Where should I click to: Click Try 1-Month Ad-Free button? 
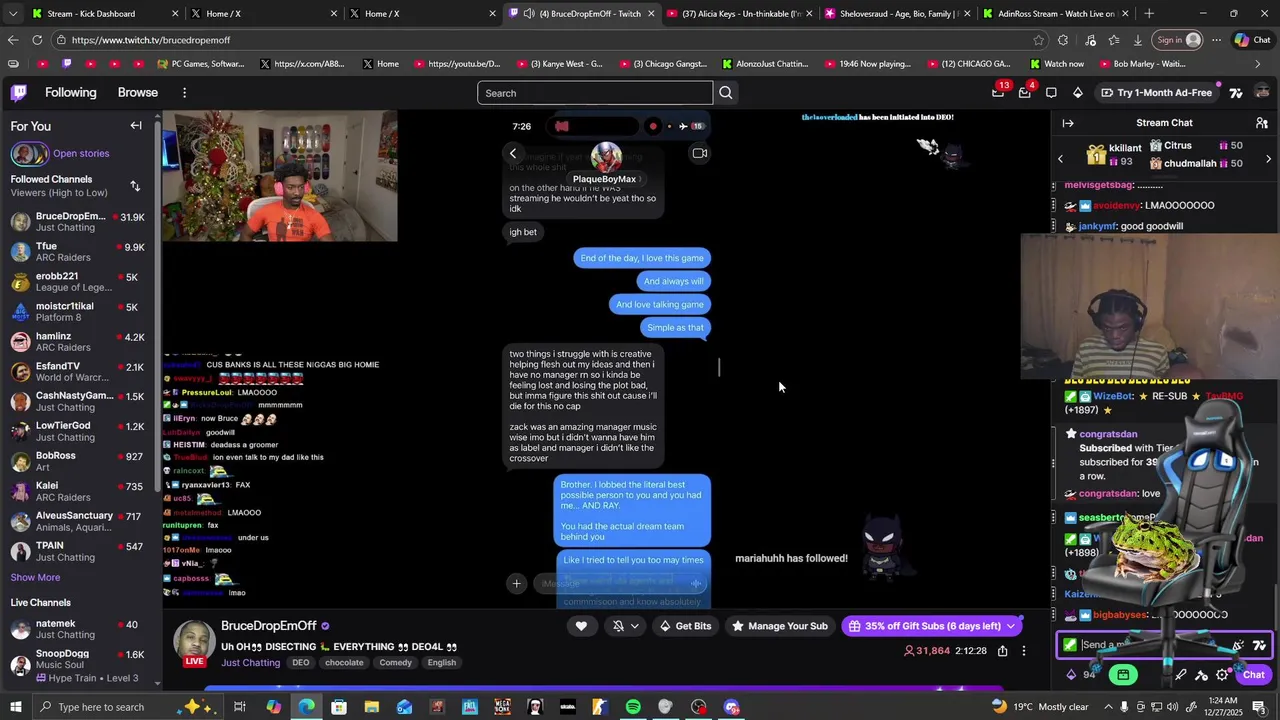tap(1156, 93)
